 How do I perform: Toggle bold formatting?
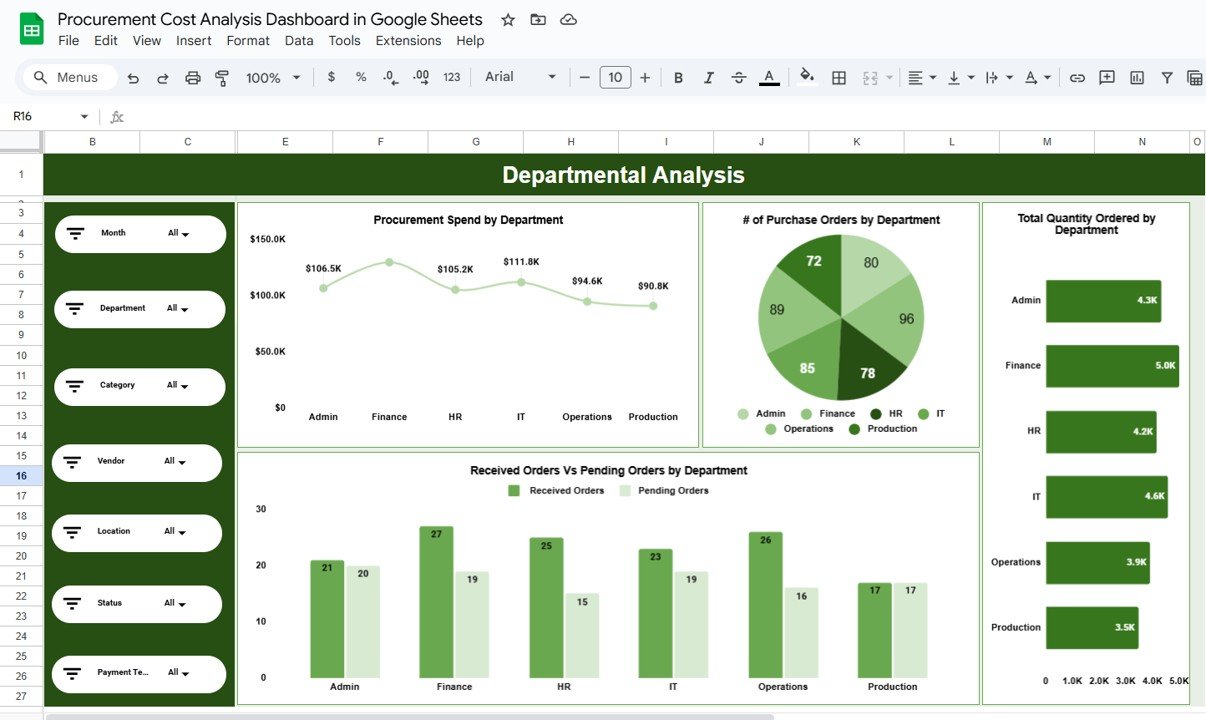tap(678, 77)
